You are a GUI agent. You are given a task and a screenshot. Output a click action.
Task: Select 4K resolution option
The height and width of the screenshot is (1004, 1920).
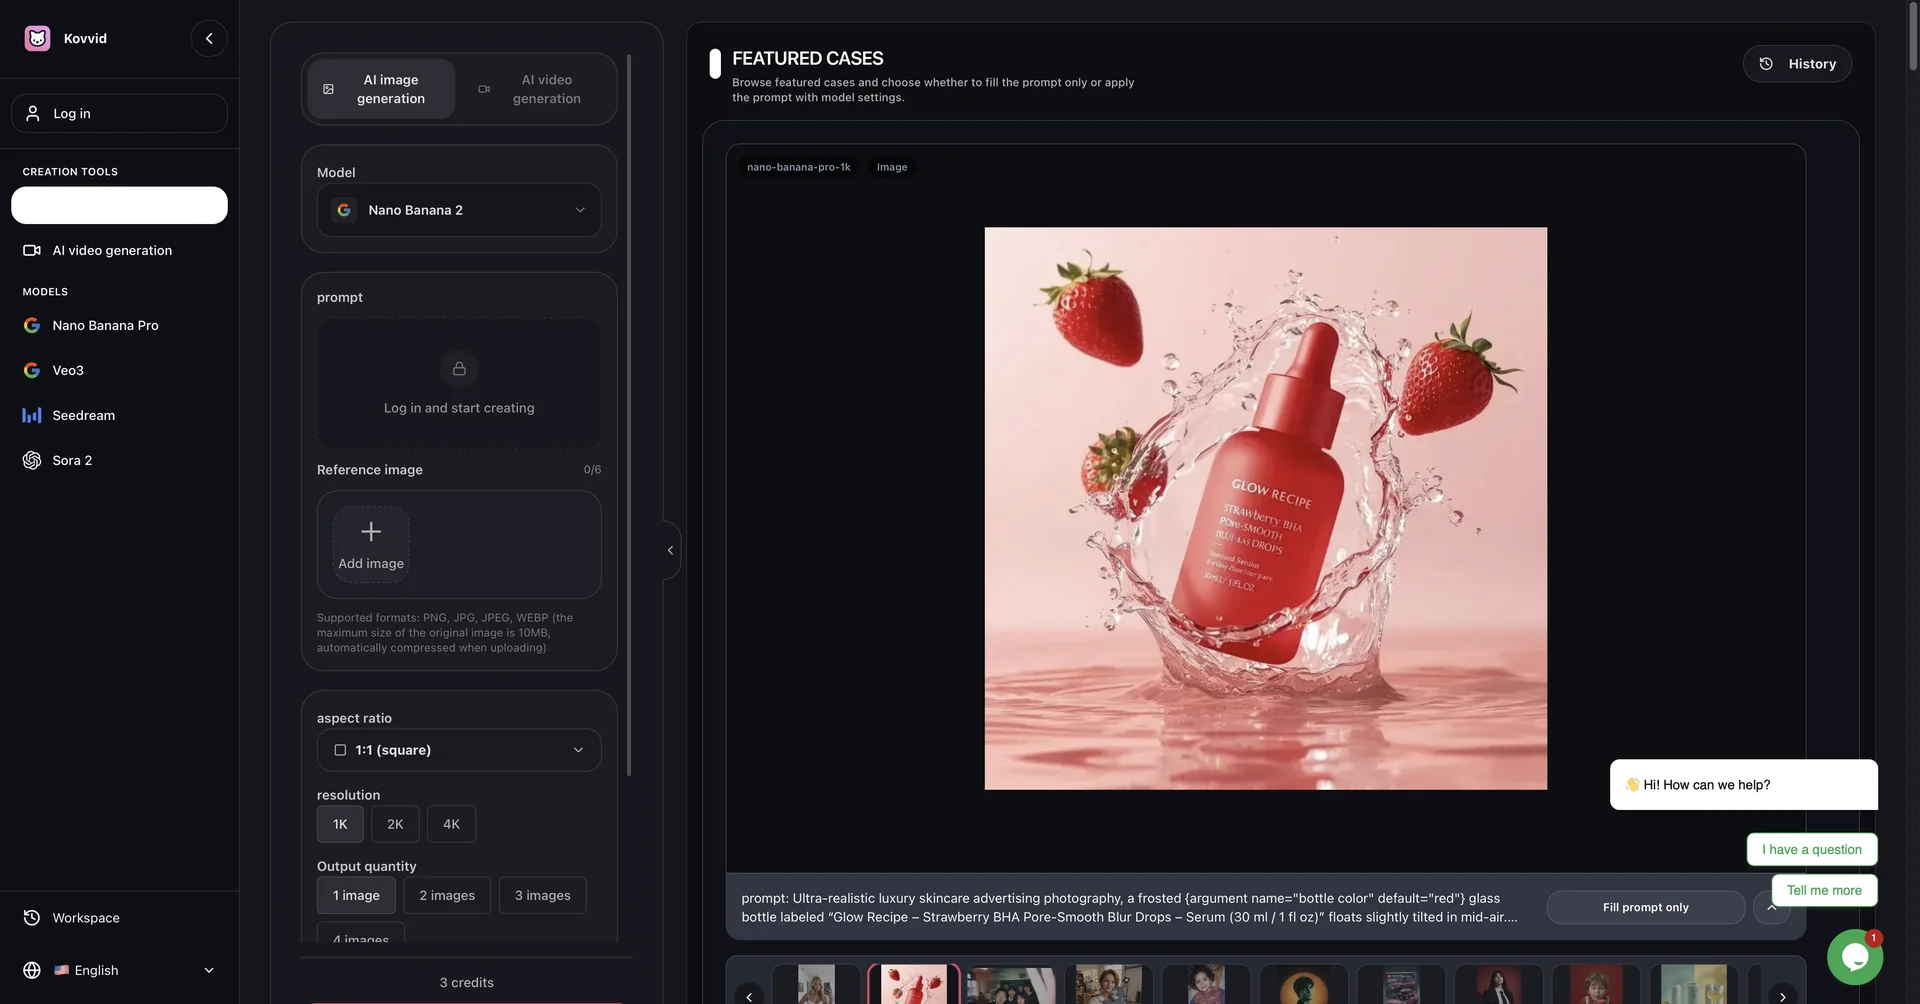coord(451,824)
